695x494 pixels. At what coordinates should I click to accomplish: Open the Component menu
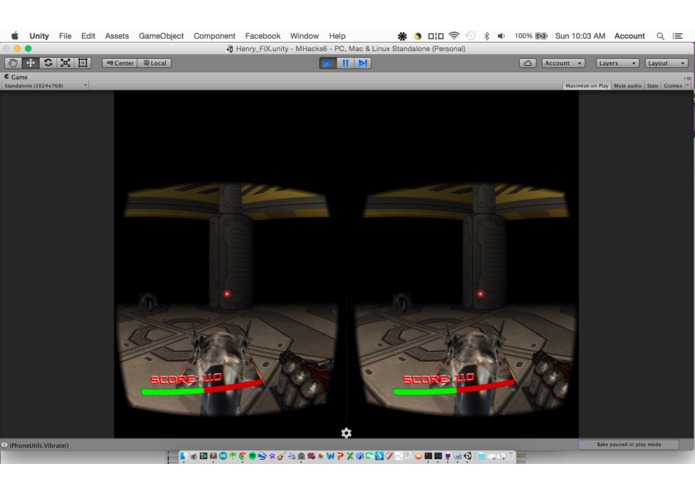[214, 36]
